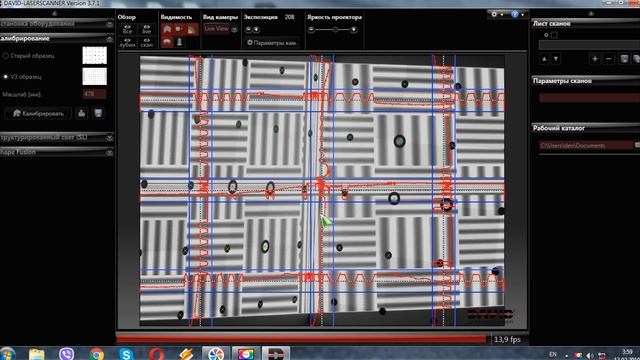The width and height of the screenshot is (640, 360).
Task: Open the blue help icon dropdown
Action: (517, 14)
